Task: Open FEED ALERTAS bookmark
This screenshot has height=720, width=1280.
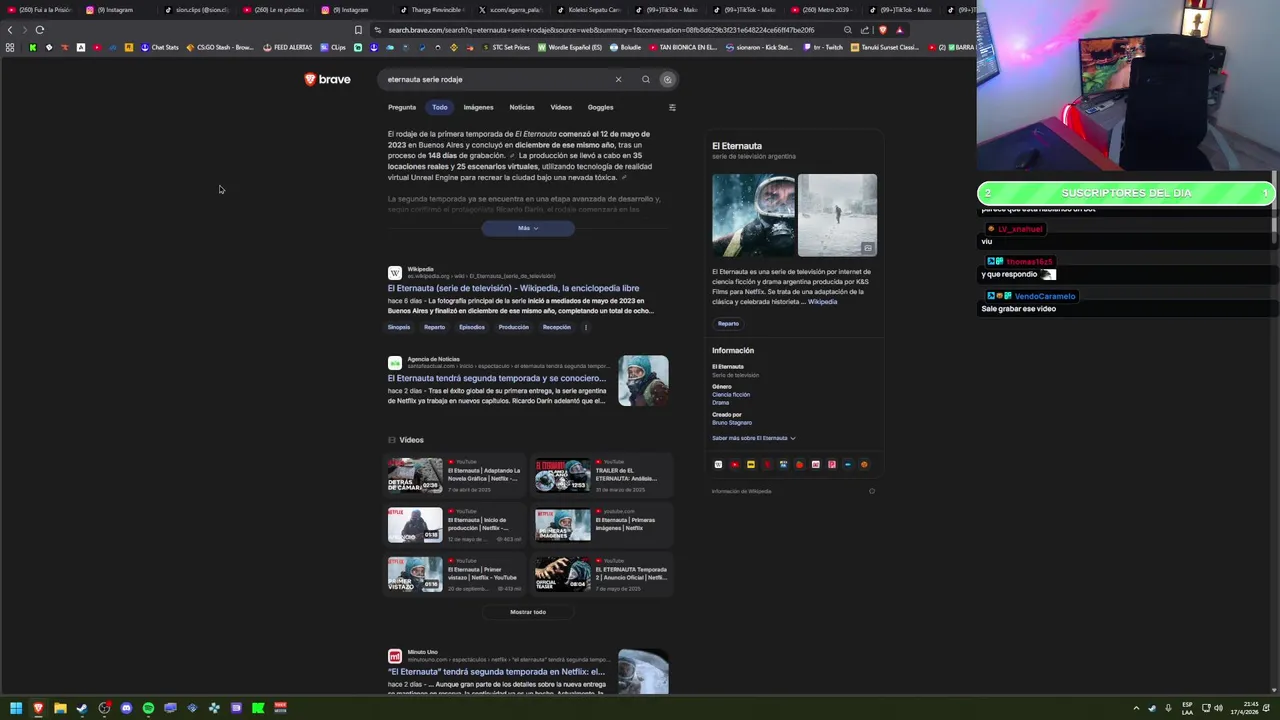Action: point(288,47)
